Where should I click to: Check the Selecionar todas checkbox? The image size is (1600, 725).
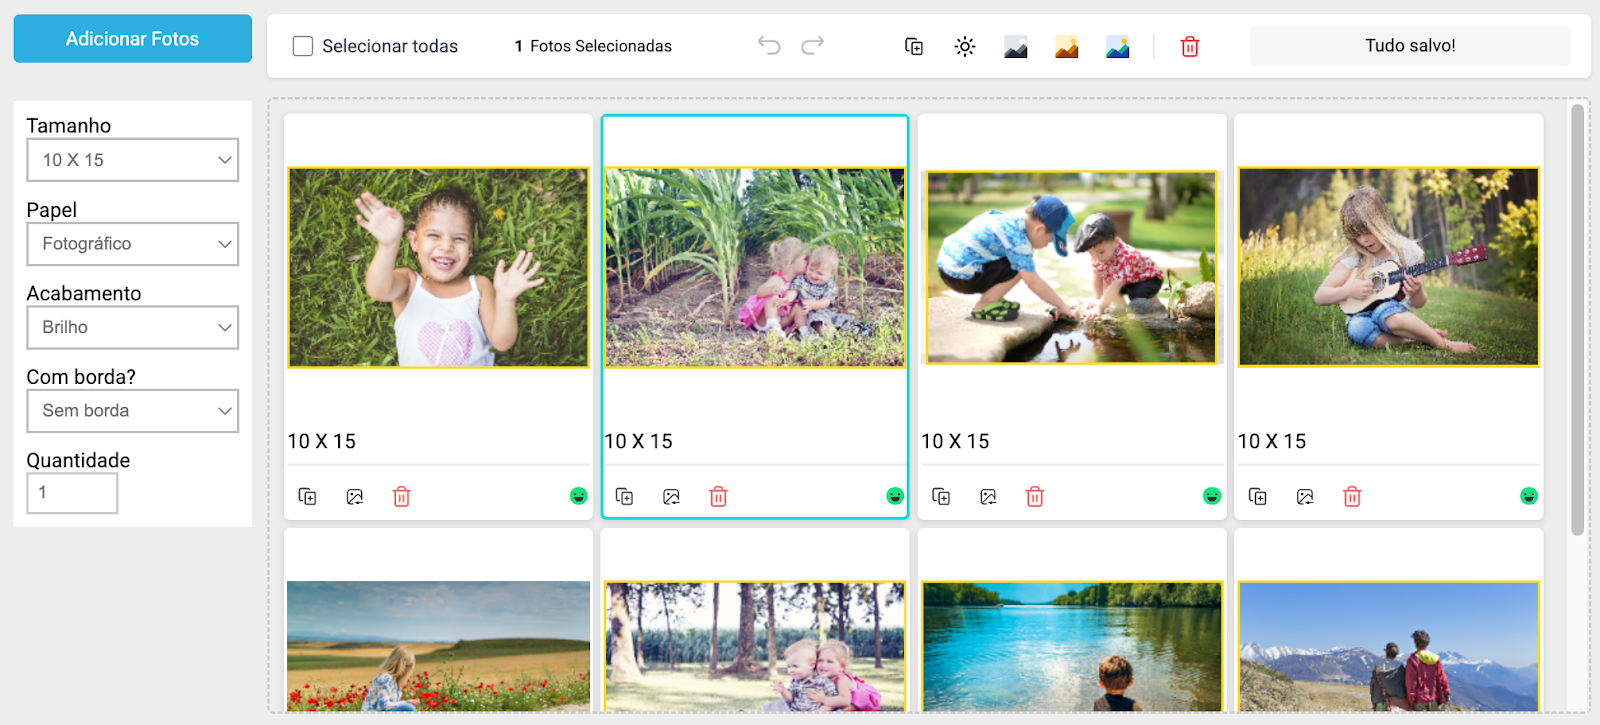(x=303, y=46)
